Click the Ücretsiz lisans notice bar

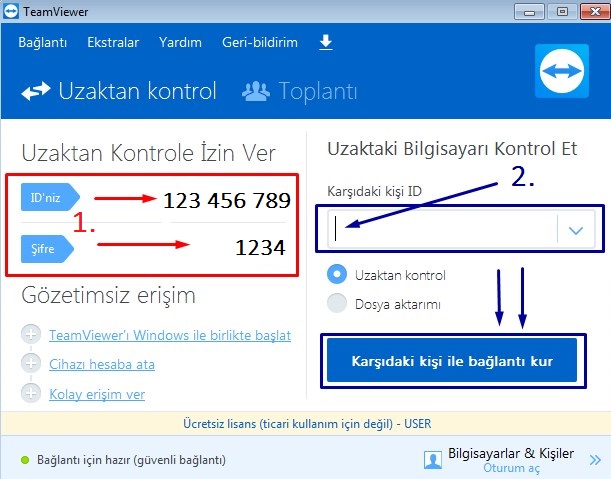(x=306, y=423)
